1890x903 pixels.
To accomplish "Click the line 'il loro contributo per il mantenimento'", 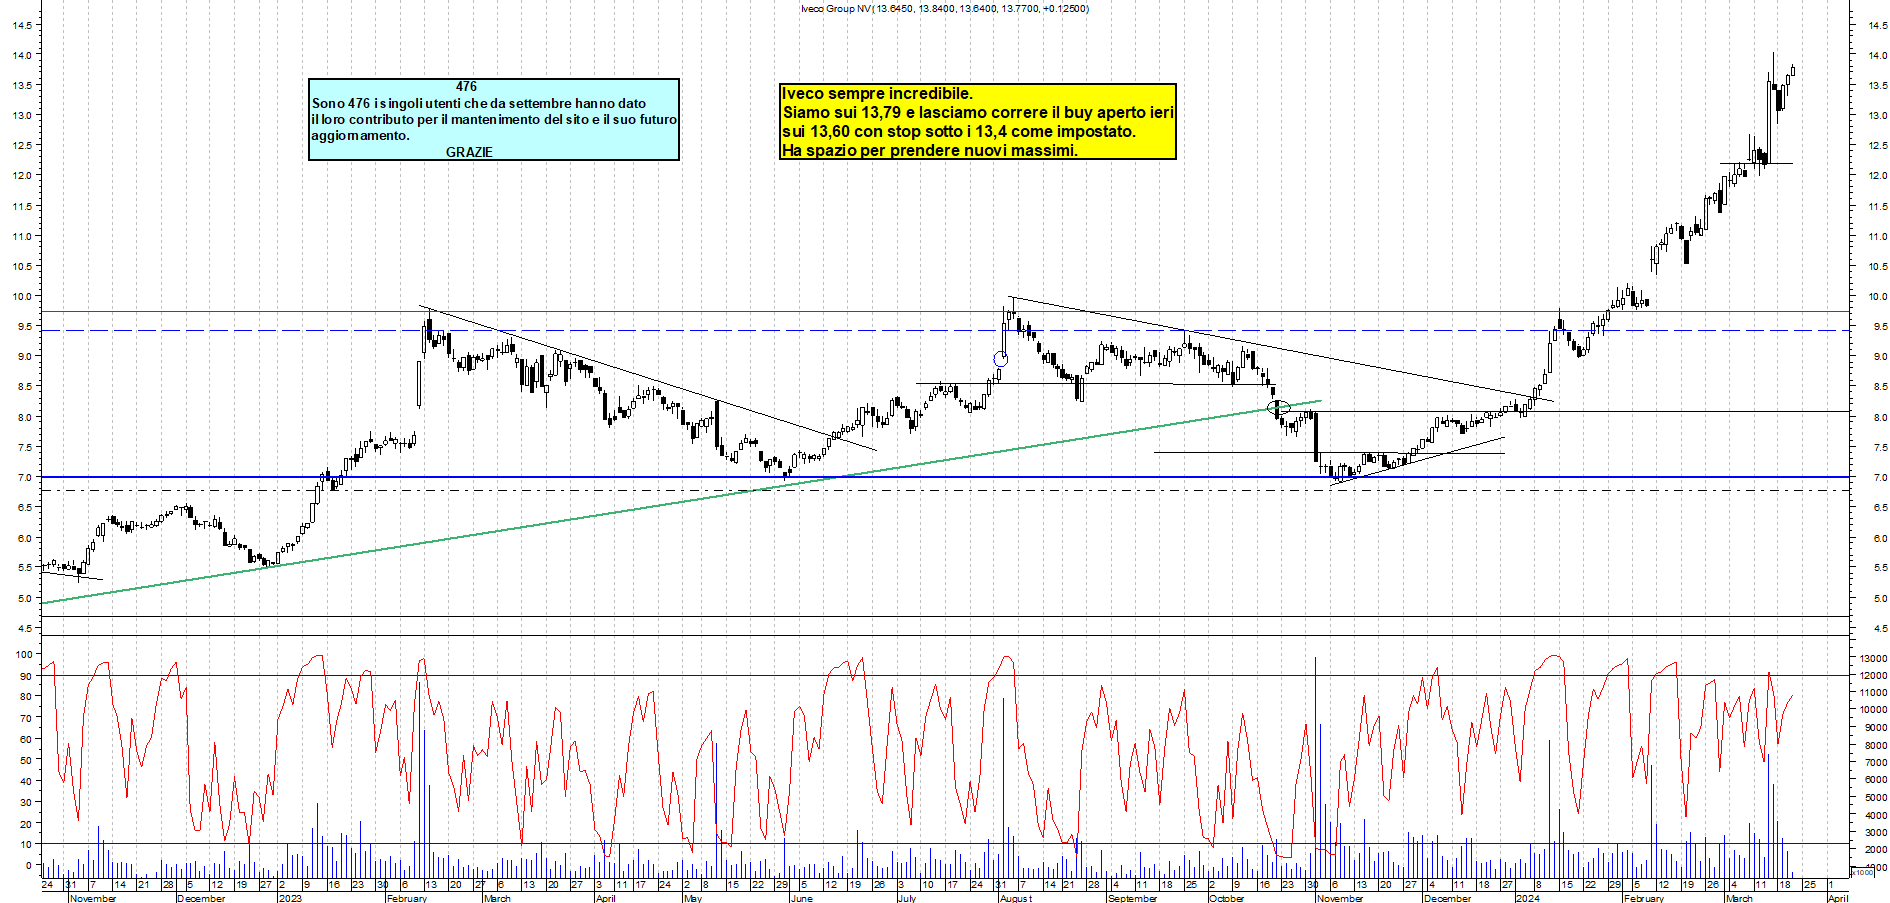I will pyautogui.click(x=494, y=119).
